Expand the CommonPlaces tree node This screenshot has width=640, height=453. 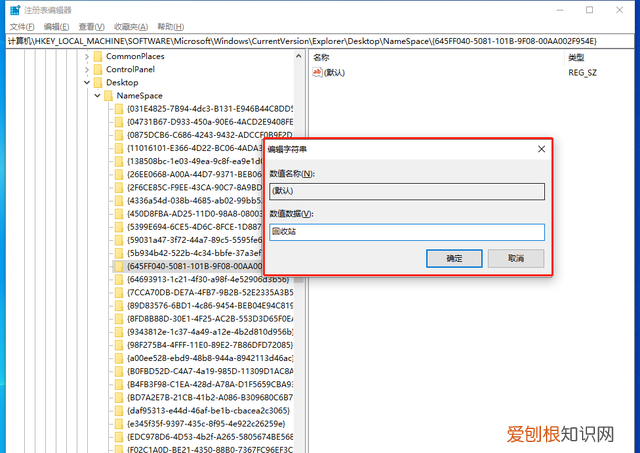point(87,57)
